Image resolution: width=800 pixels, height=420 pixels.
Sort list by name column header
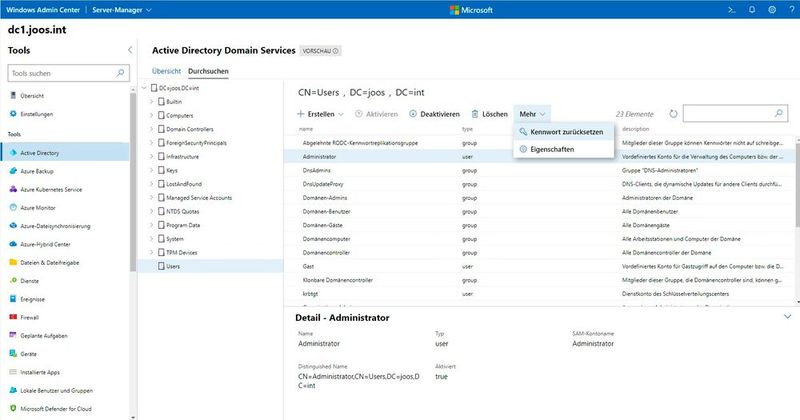pyautogui.click(x=306, y=129)
